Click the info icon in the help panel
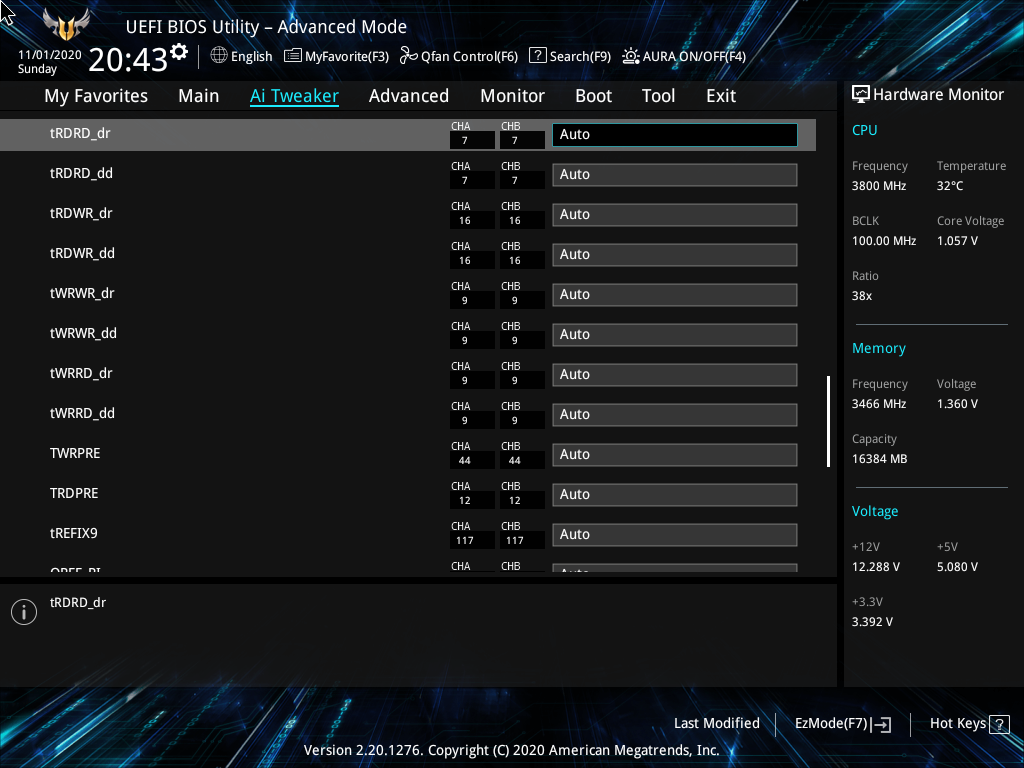The width and height of the screenshot is (1024, 768). [x=24, y=612]
